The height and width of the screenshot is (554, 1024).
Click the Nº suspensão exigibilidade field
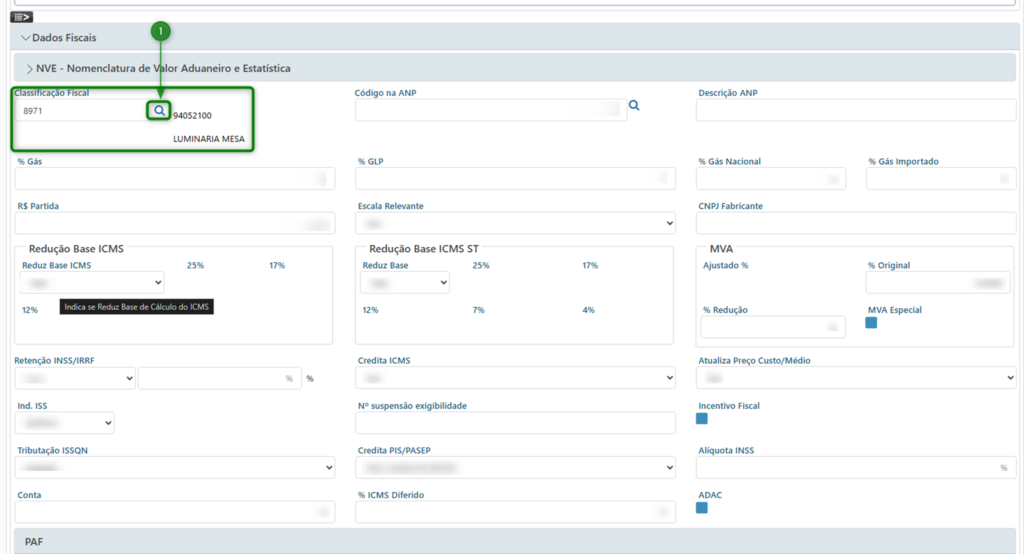pos(515,423)
